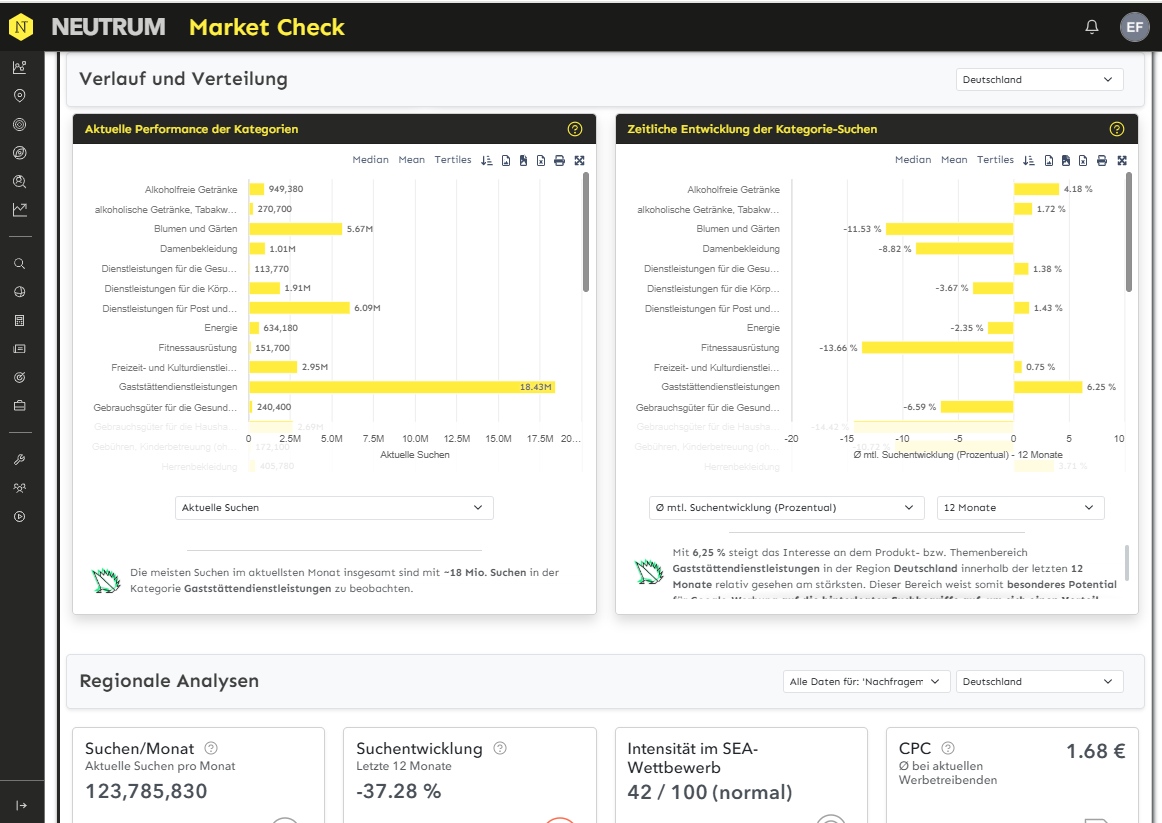Click the 1.68 € CPC value
The width and height of the screenshot is (1162, 823).
[x=1095, y=751]
